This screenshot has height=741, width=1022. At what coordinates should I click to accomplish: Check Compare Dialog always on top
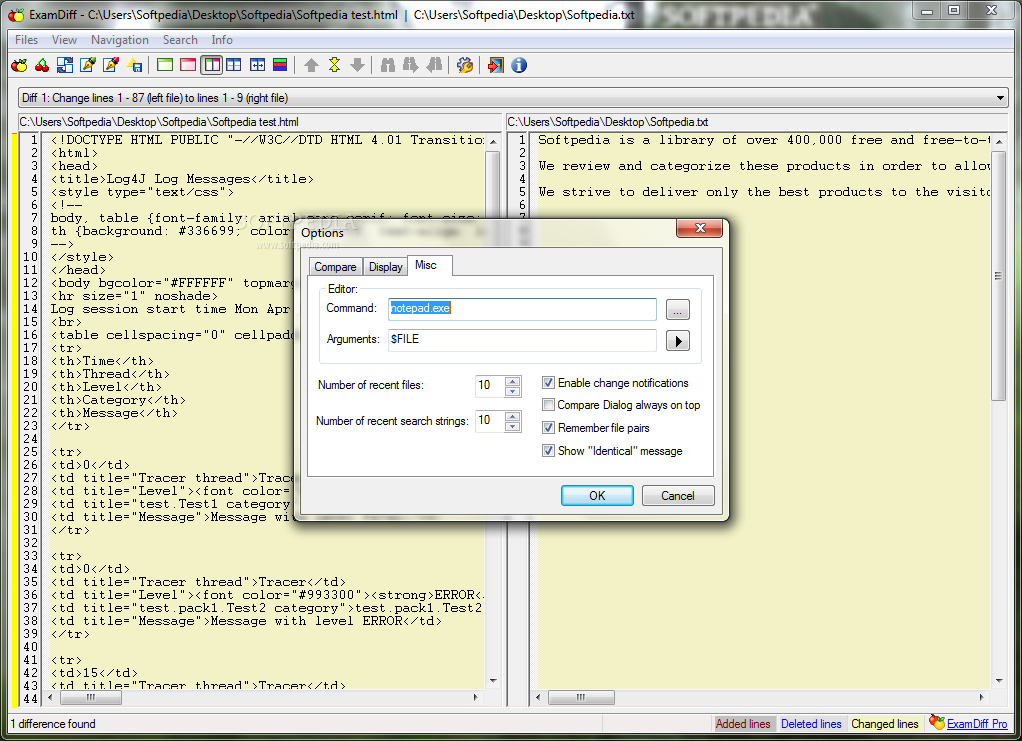548,405
